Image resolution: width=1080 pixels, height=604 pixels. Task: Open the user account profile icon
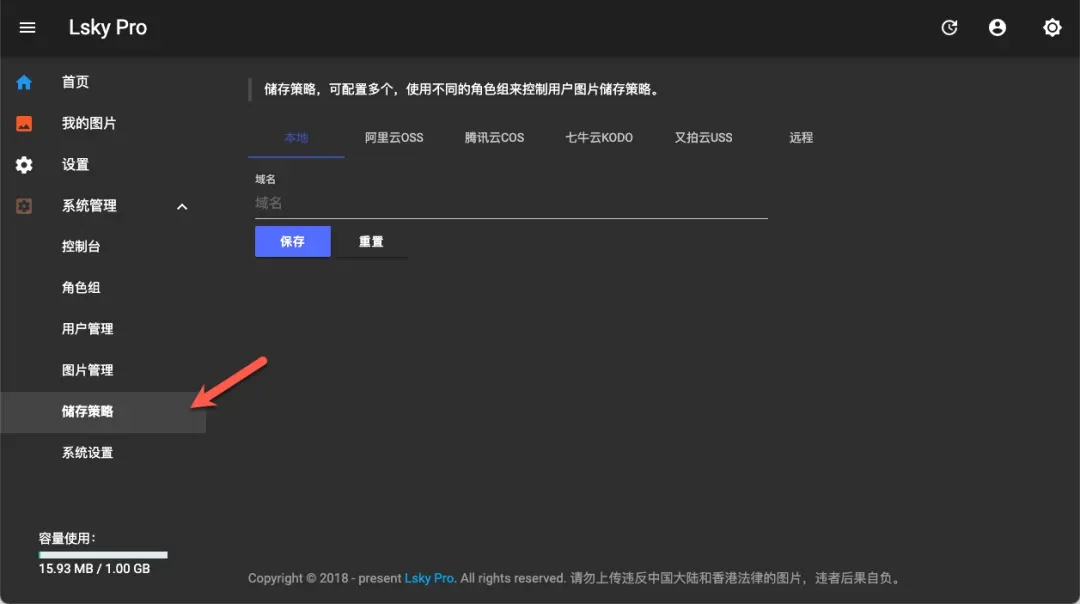click(997, 28)
